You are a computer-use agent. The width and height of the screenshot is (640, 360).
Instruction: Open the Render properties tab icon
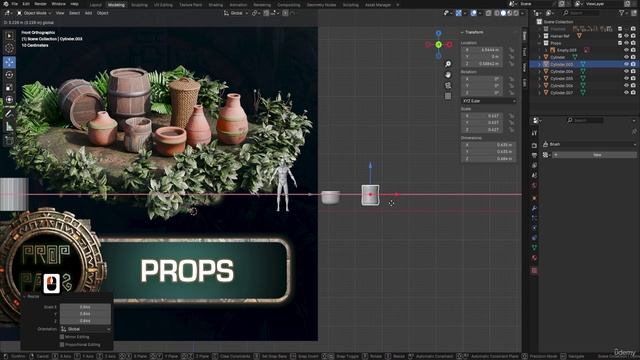pyautogui.click(x=534, y=145)
